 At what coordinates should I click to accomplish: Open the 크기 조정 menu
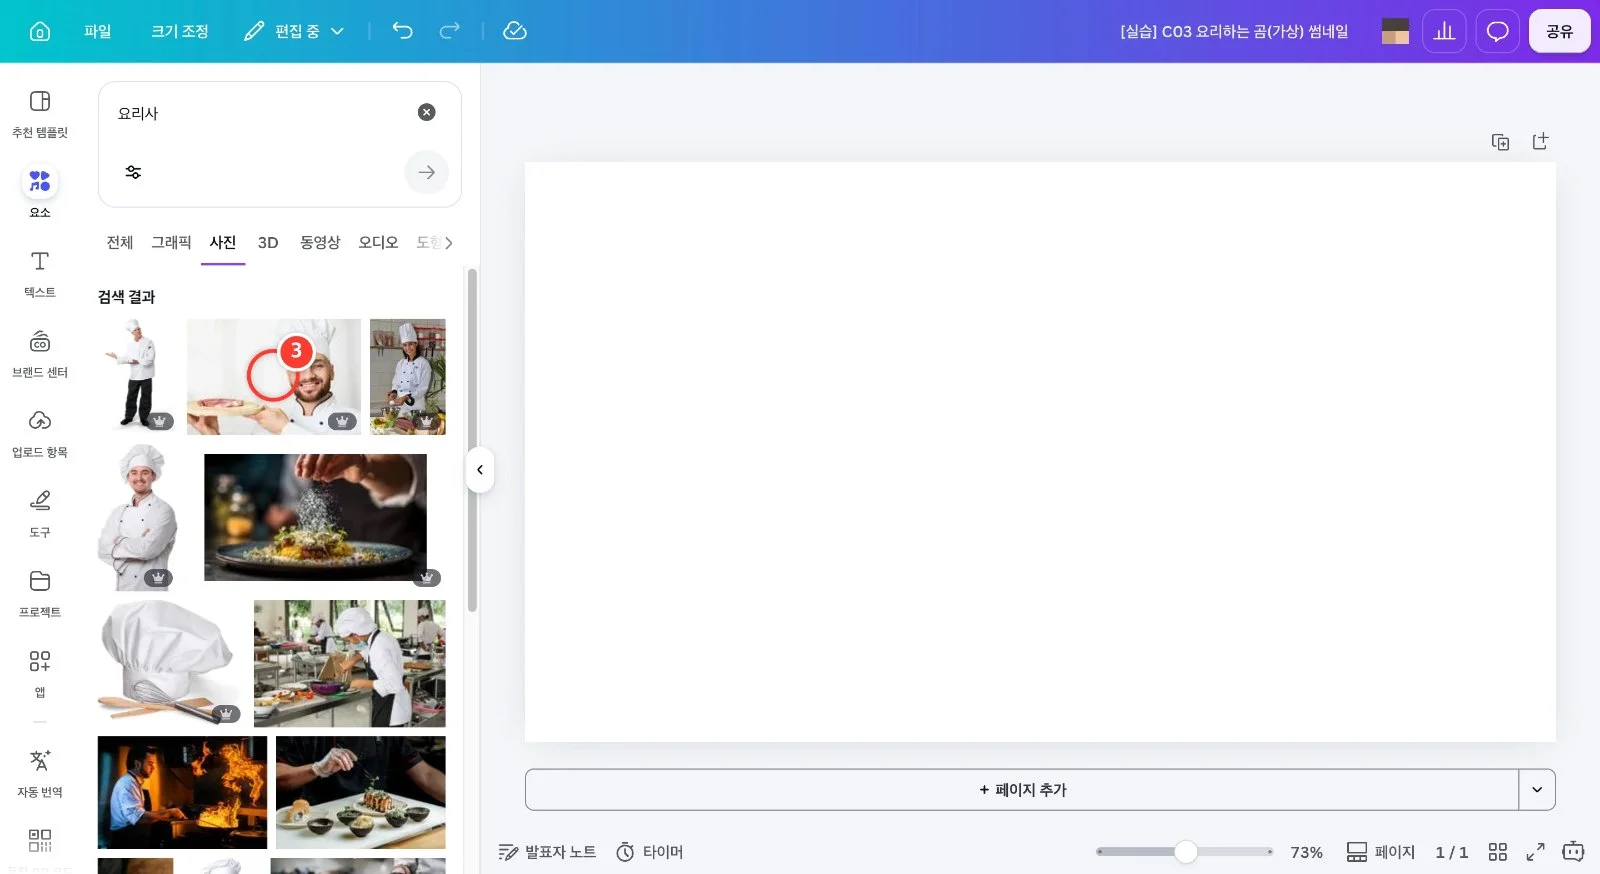pos(180,31)
